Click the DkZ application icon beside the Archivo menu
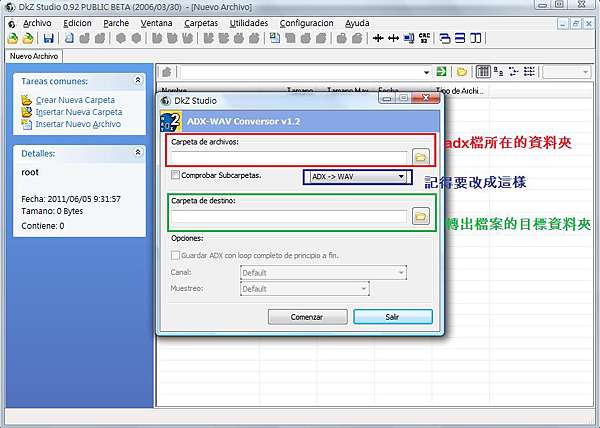The height and width of the screenshot is (428, 600). [12, 24]
